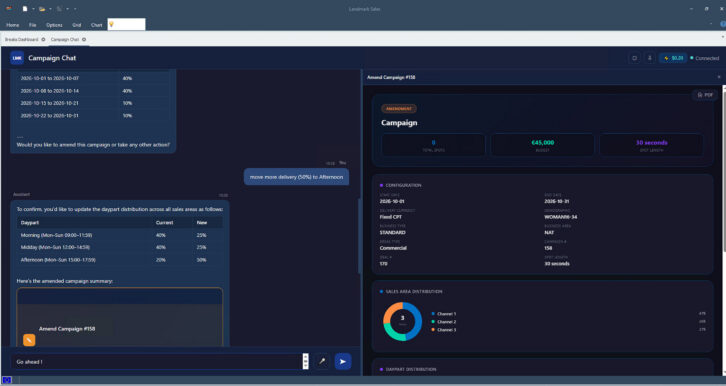The height and width of the screenshot is (386, 726).
Task: Open the File ribbon tab
Action: [32, 25]
